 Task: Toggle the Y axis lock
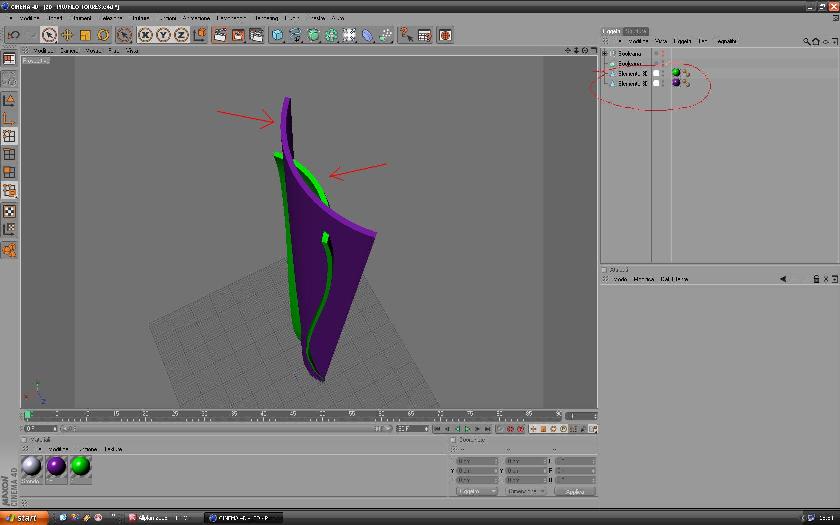pos(163,35)
